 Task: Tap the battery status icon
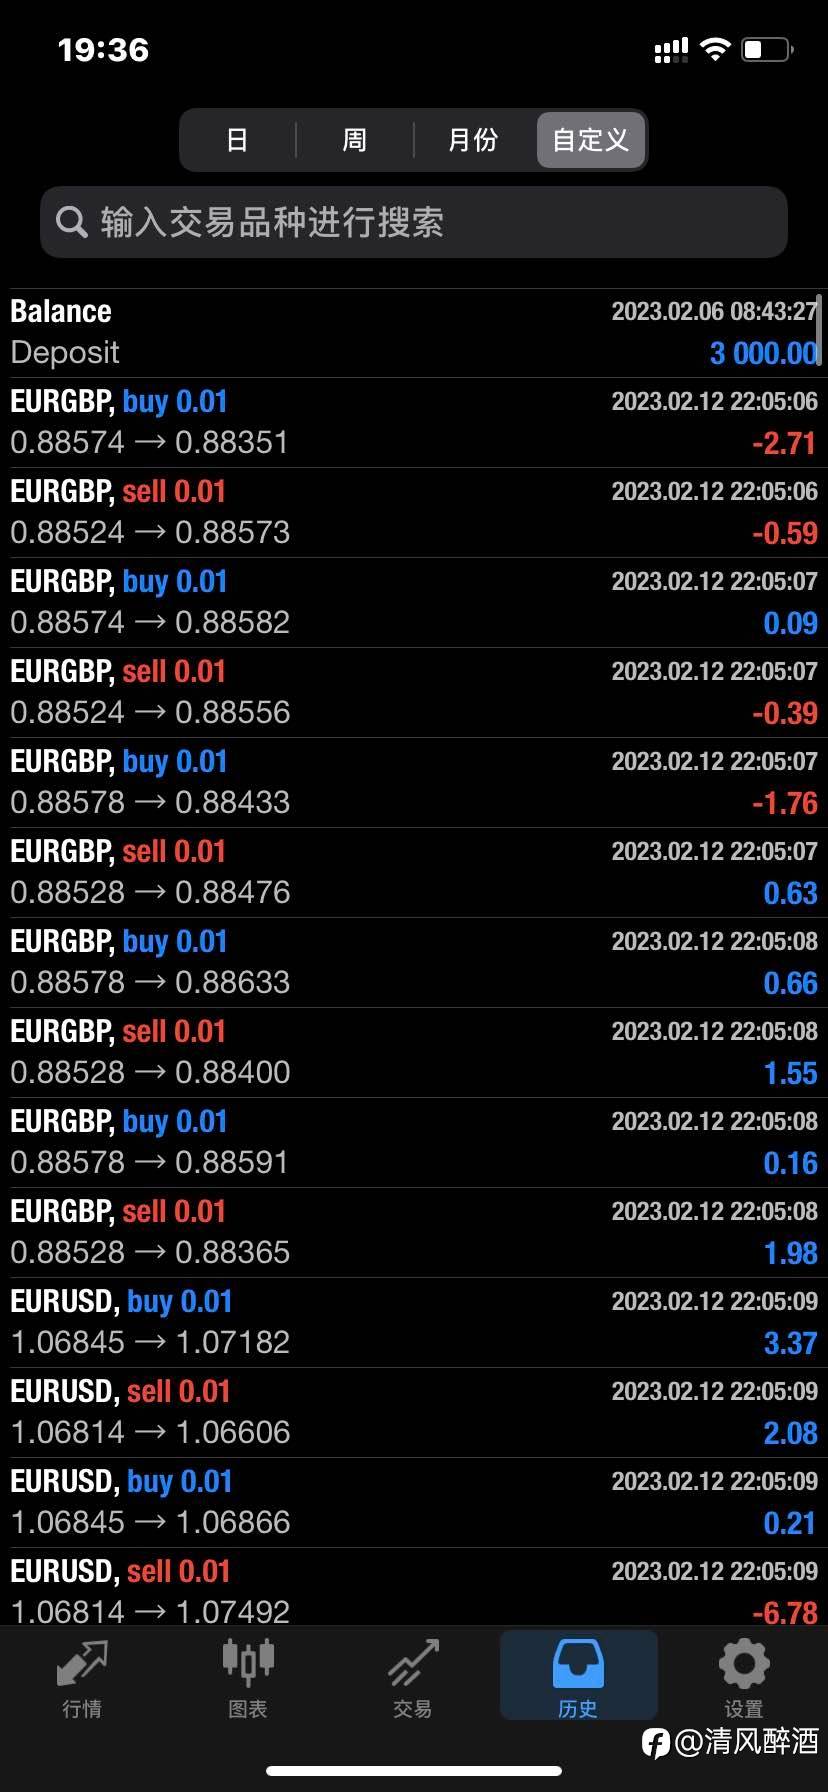pyautogui.click(x=767, y=49)
